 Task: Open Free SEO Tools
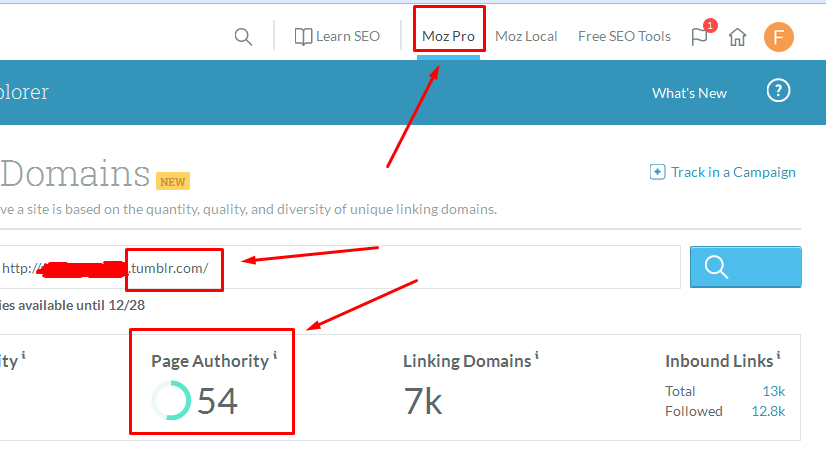pos(624,37)
